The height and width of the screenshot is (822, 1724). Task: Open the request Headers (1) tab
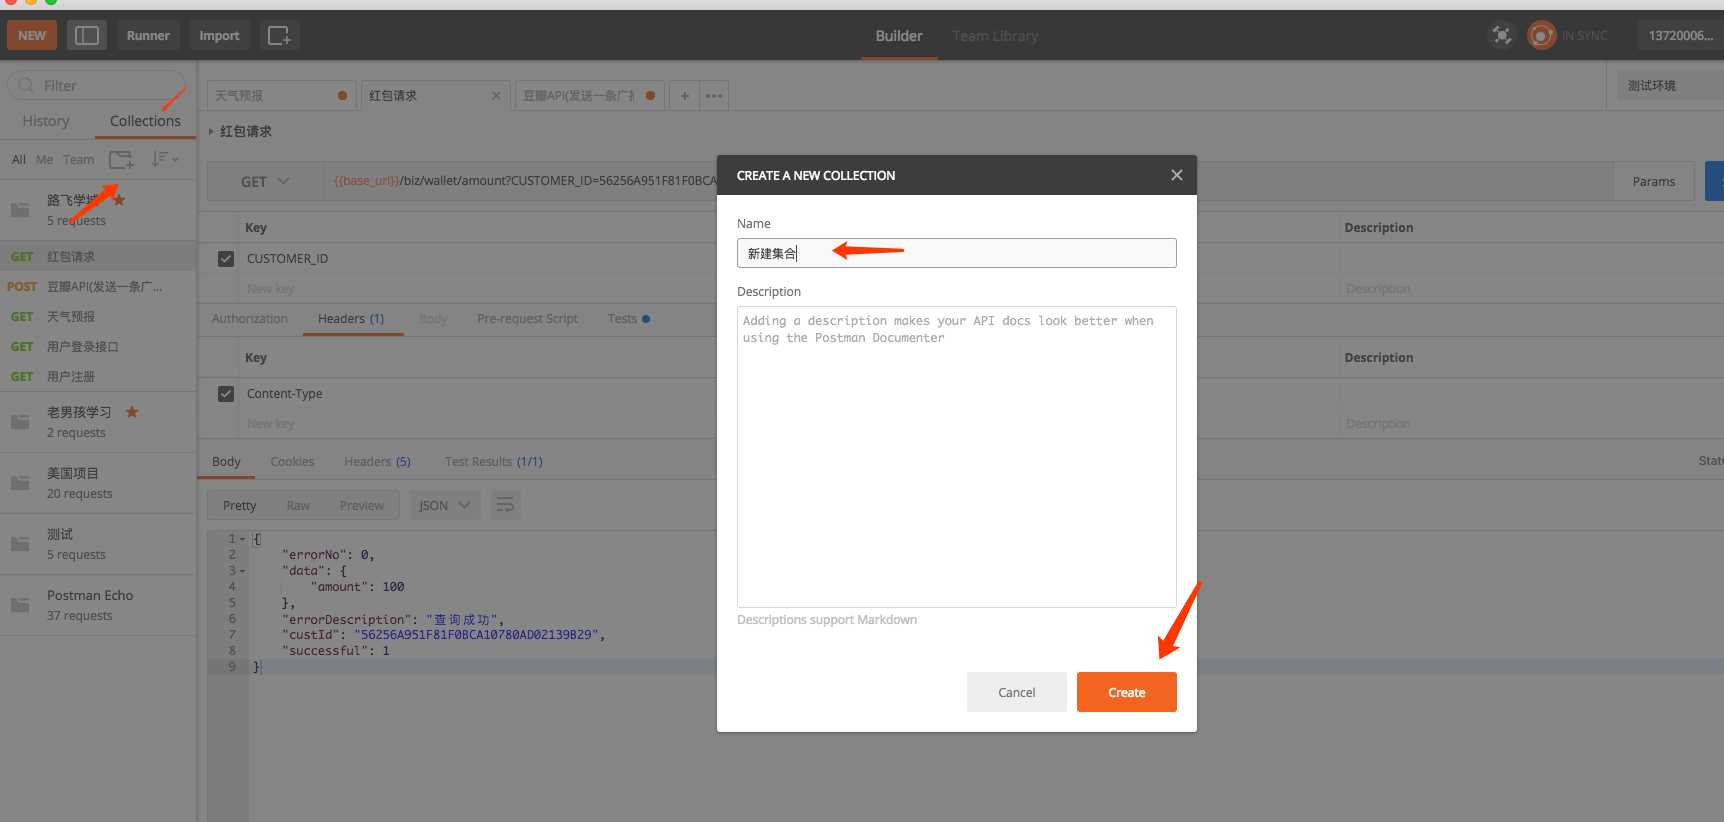point(351,318)
